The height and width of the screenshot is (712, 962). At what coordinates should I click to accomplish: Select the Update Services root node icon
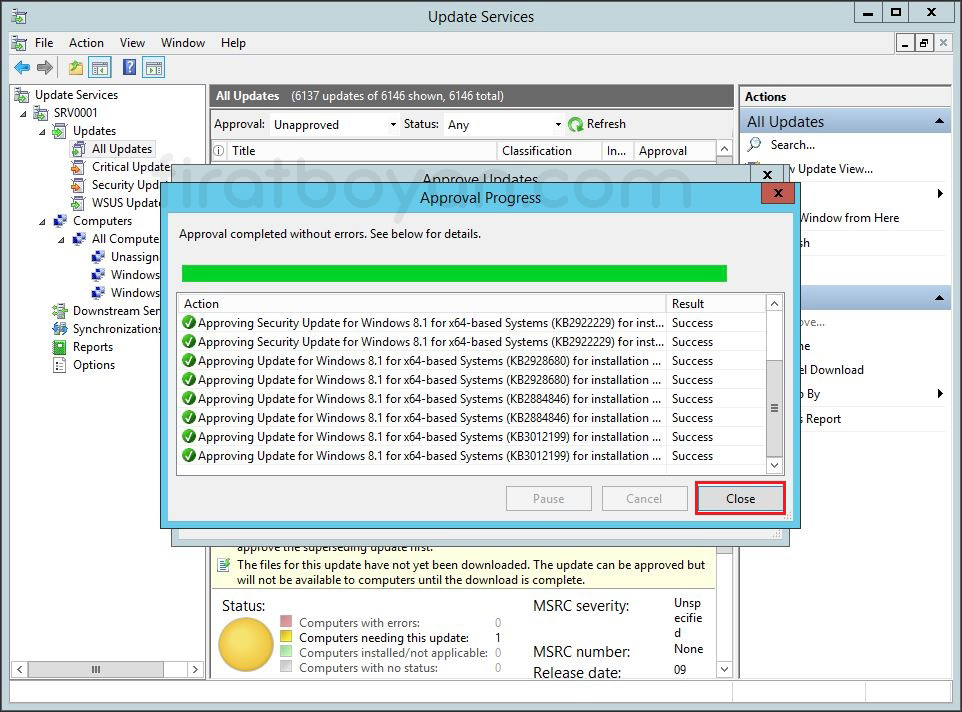pos(22,95)
